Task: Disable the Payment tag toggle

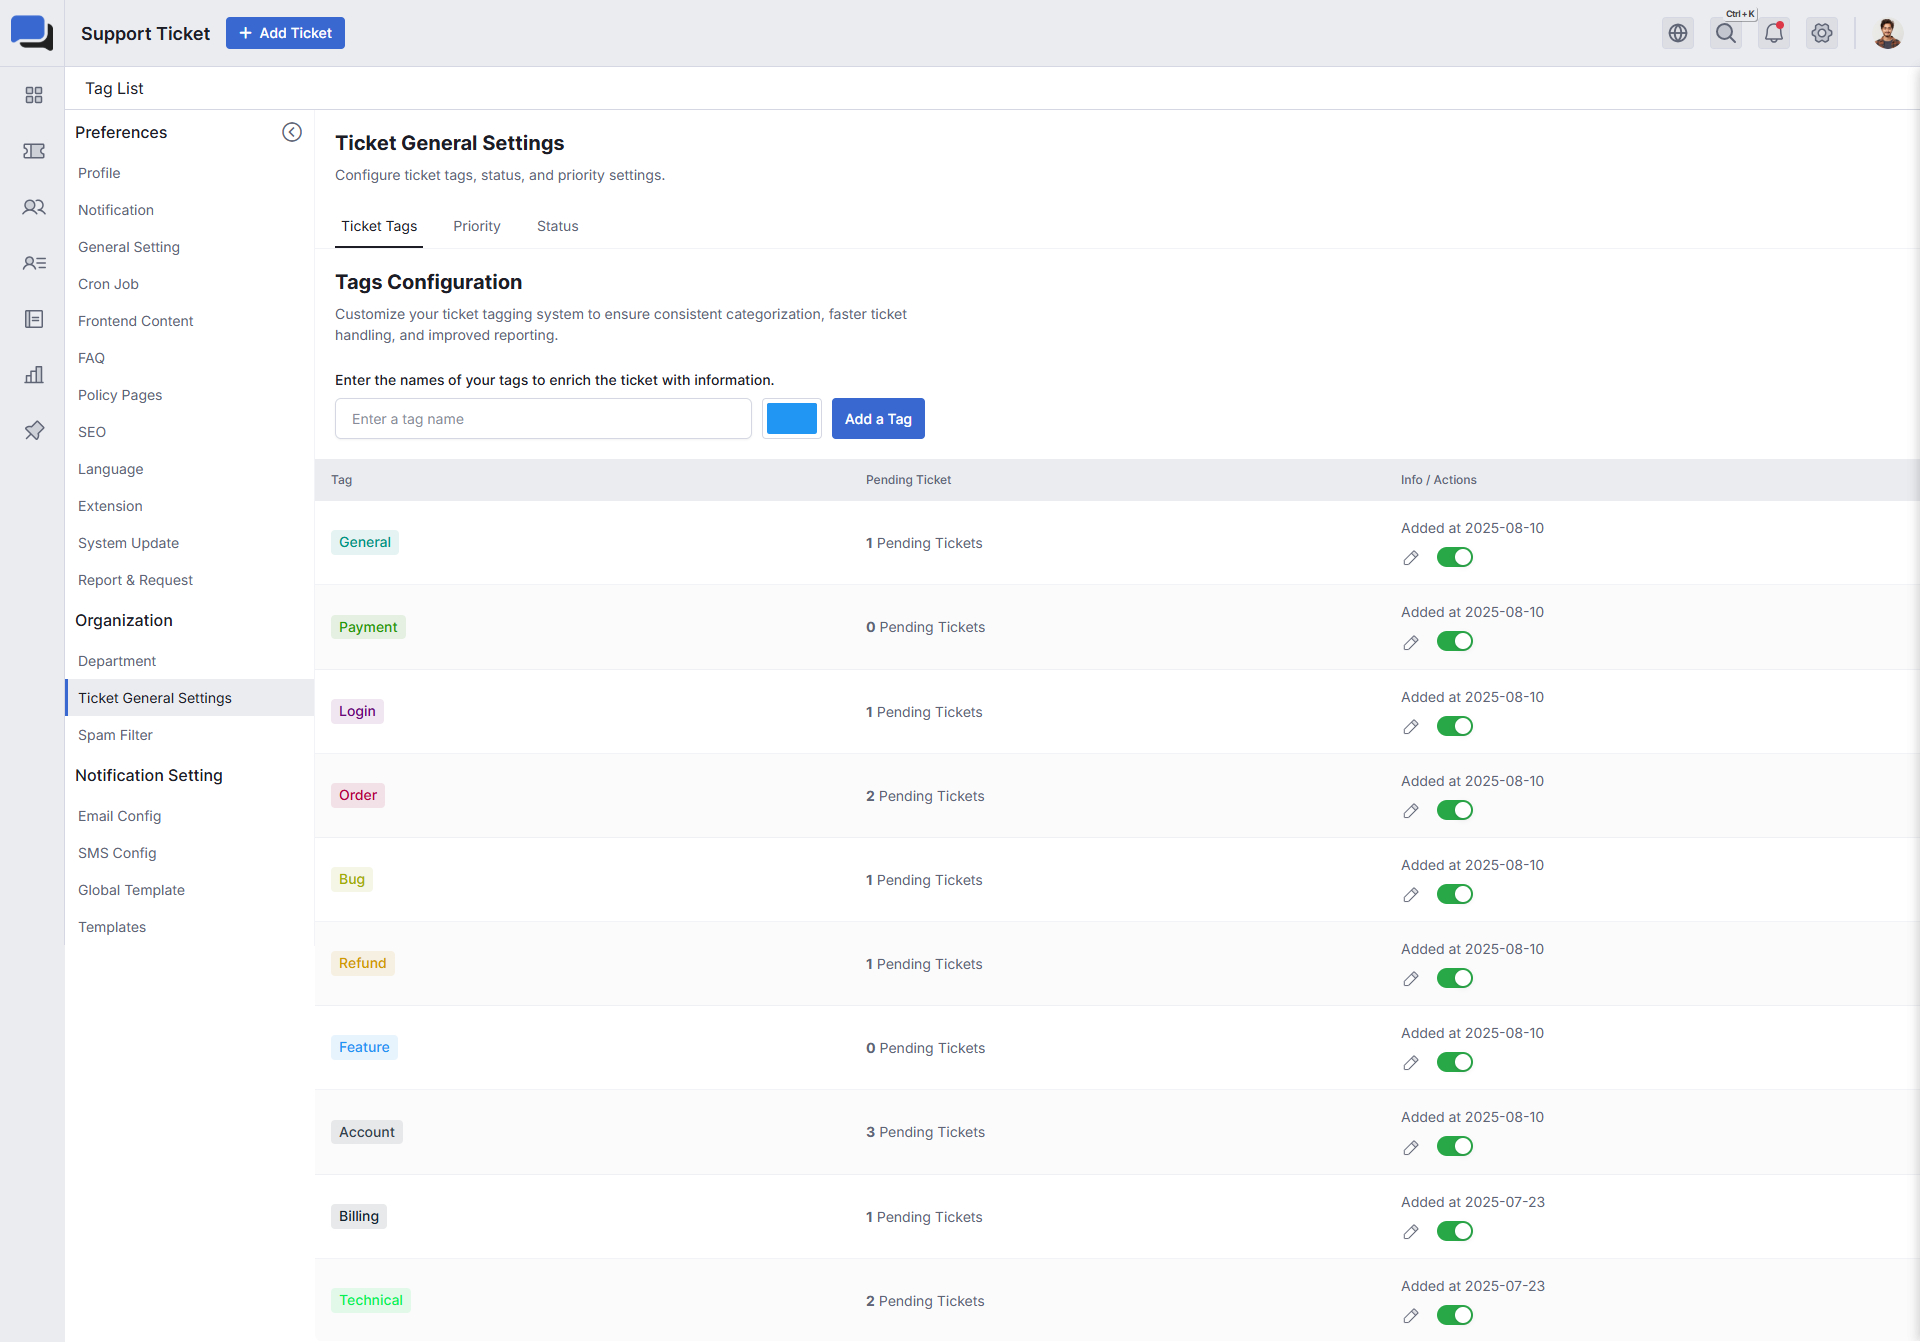Action: point(1455,642)
